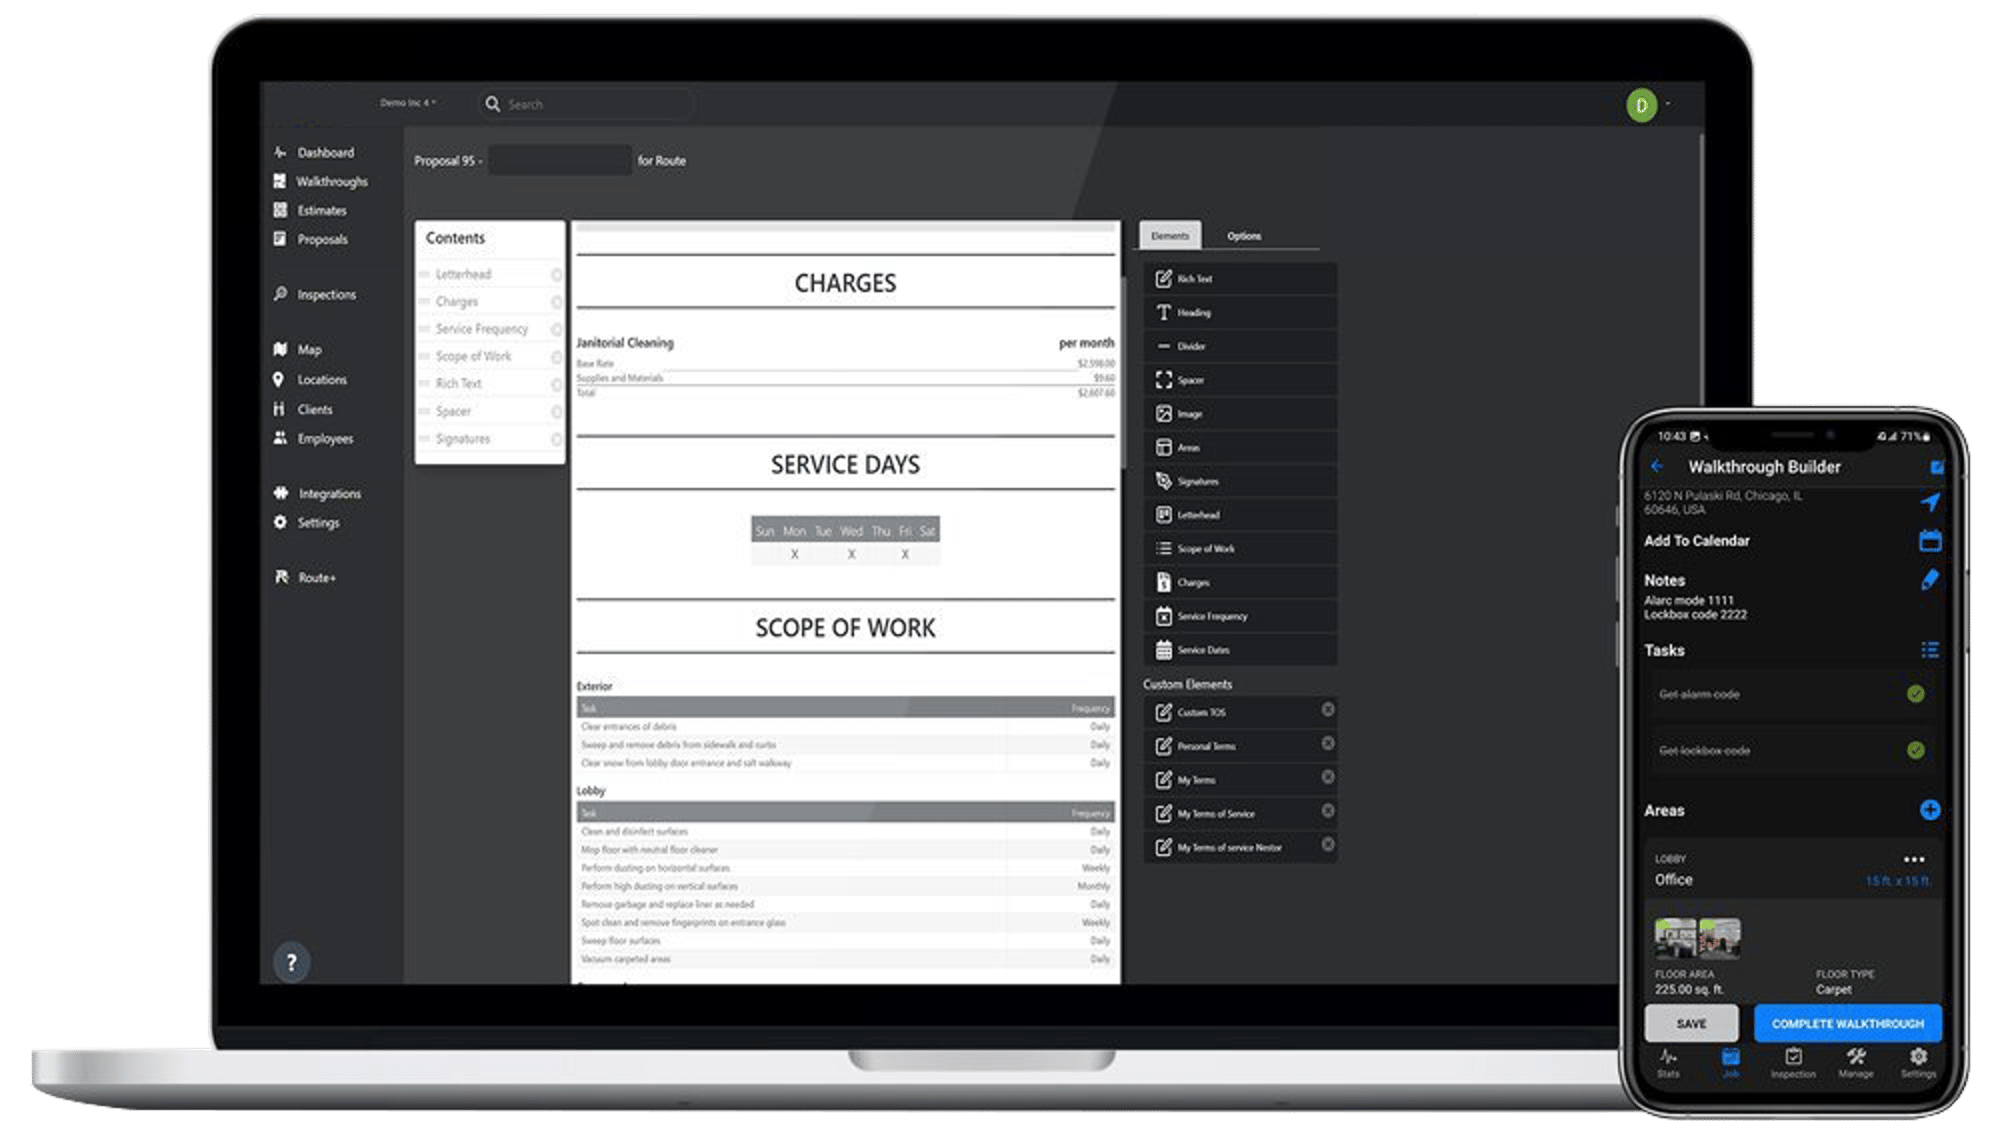This screenshot has width=2000, height=1138.
Task: Add the Letterhead element
Action: (1240, 515)
